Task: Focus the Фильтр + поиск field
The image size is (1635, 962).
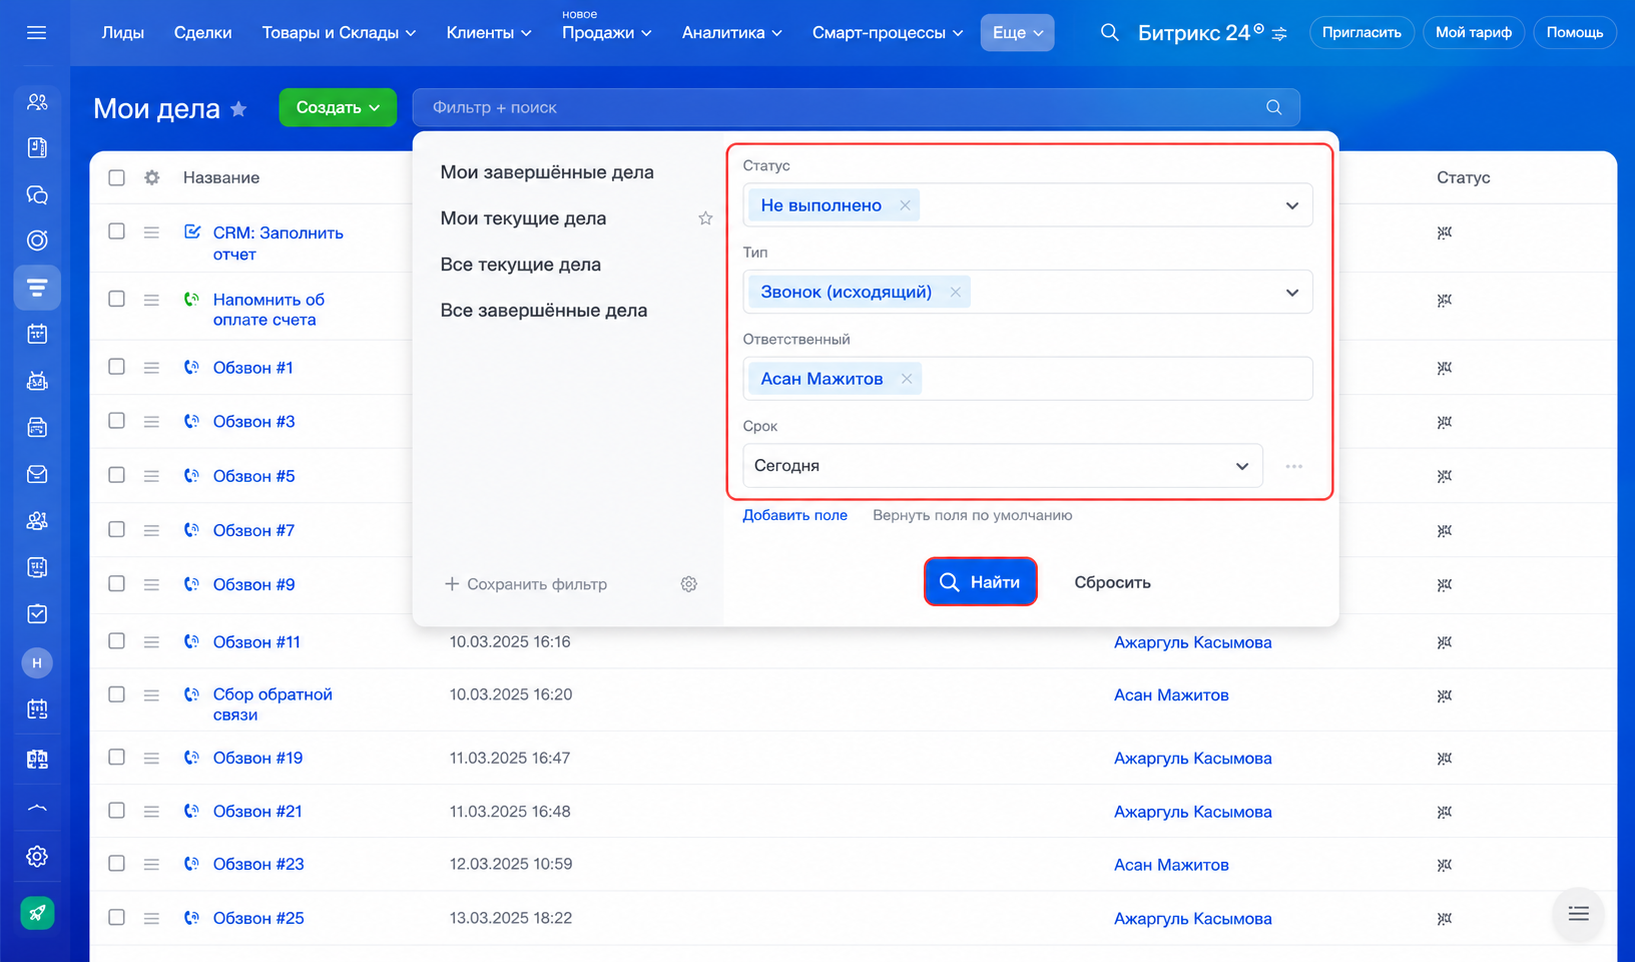Action: coord(856,107)
